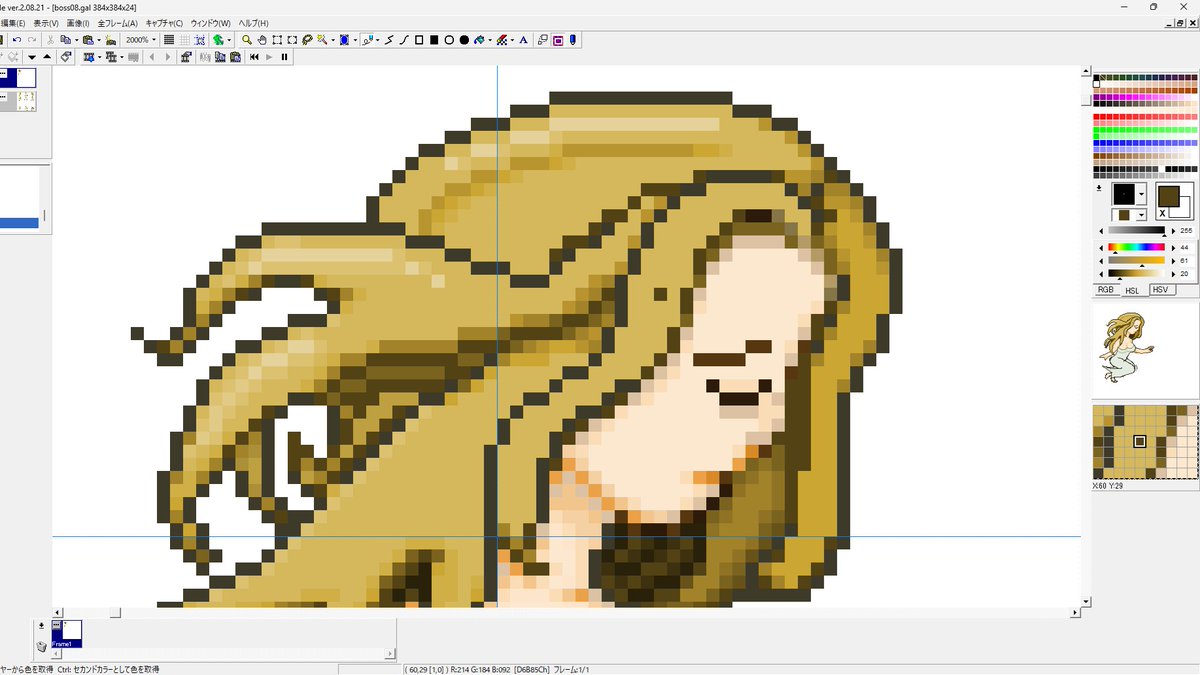Open the 2000% zoom level dropdown

point(154,40)
